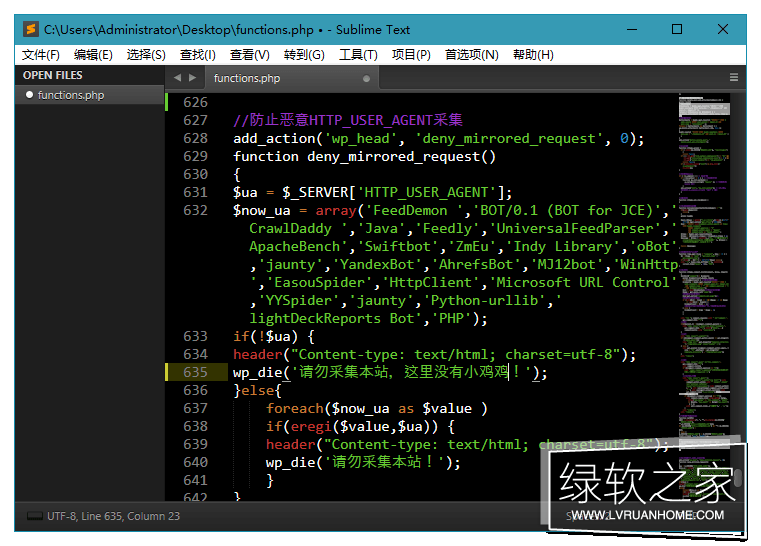Click the Sublime Text app icon in title bar
The width and height of the screenshot is (761, 546).
31,30
